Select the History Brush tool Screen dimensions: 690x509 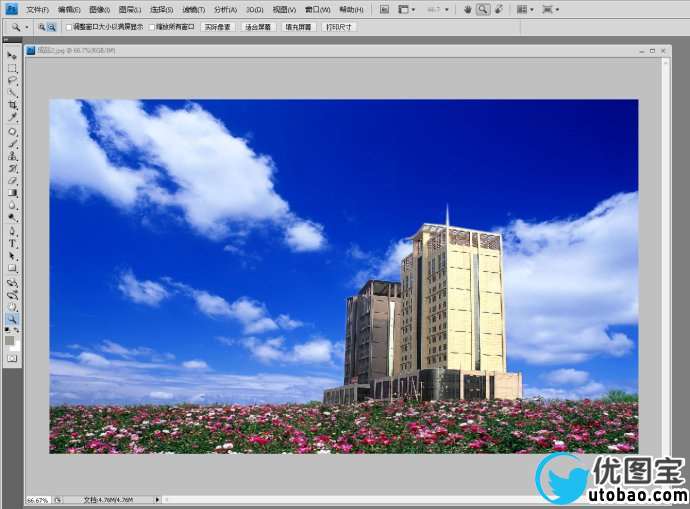pyautogui.click(x=12, y=168)
